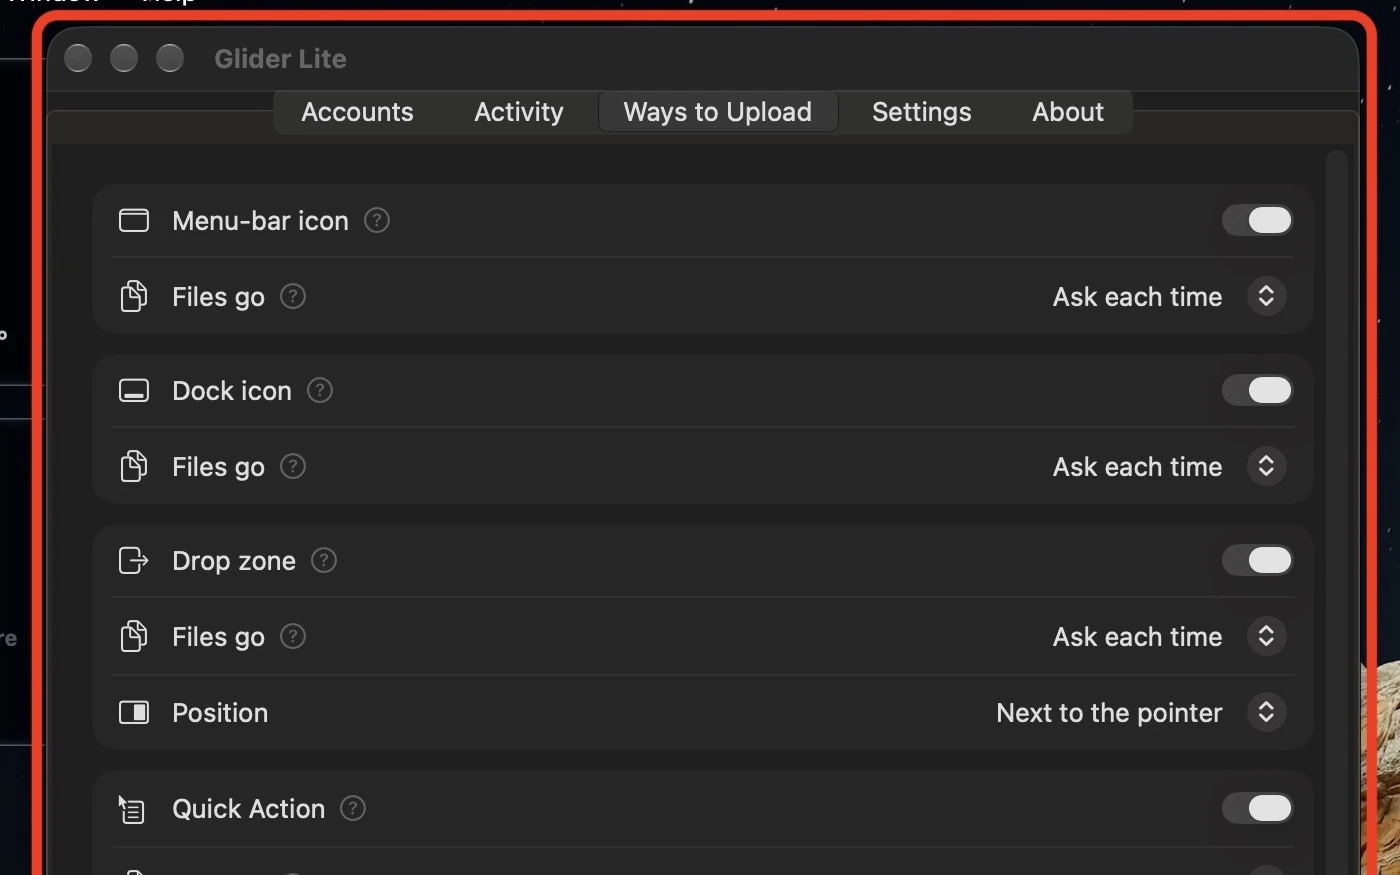Toggle the Drop zone switch
Image resolution: width=1400 pixels, height=875 pixels.
[1257, 560]
